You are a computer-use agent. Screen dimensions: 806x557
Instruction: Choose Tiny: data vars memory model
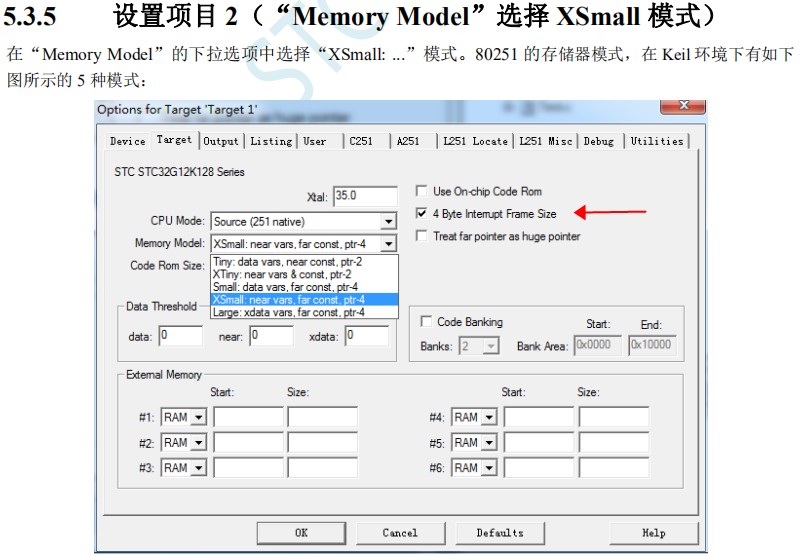pyautogui.click(x=304, y=262)
